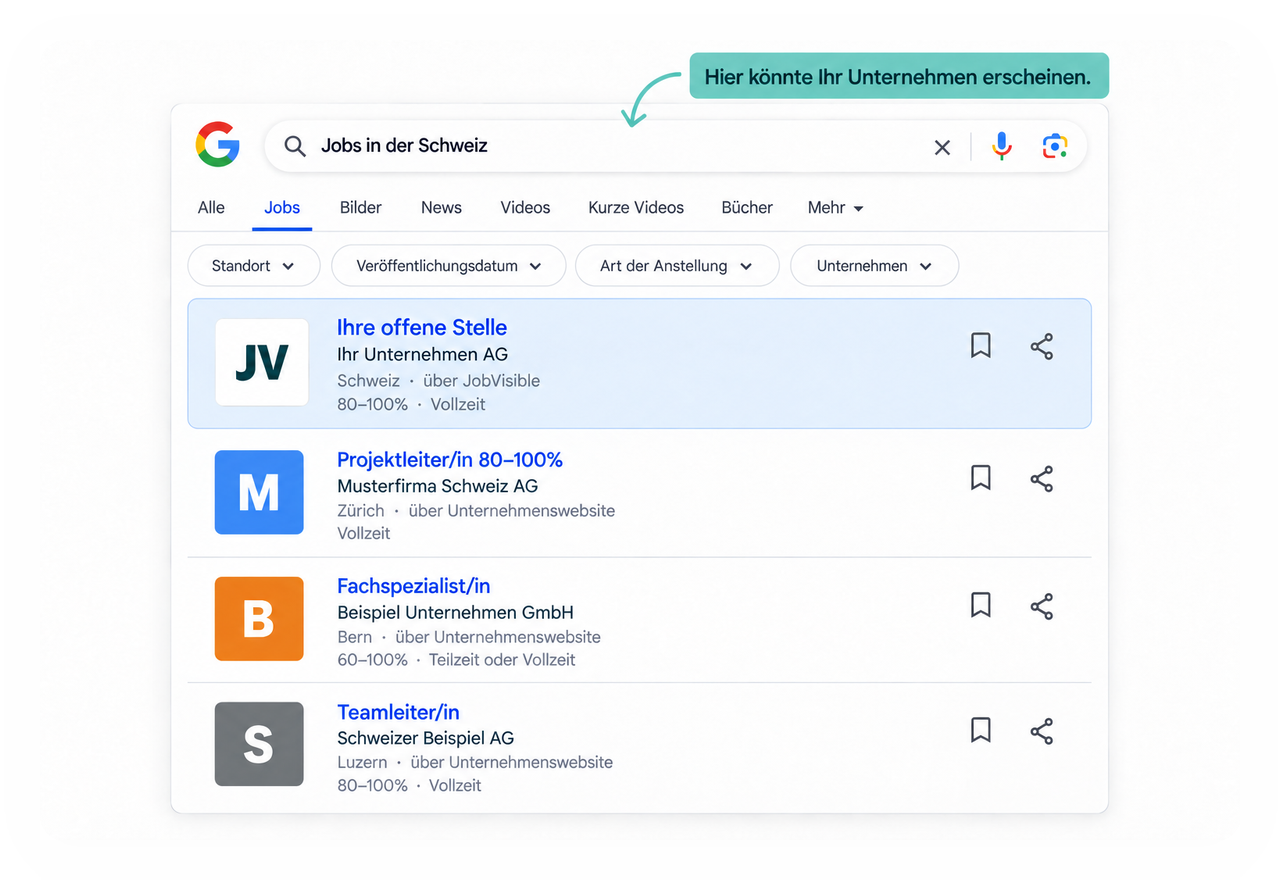Open the Fachspezialist/in job link
This screenshot has width=1280, height=880.
click(414, 586)
